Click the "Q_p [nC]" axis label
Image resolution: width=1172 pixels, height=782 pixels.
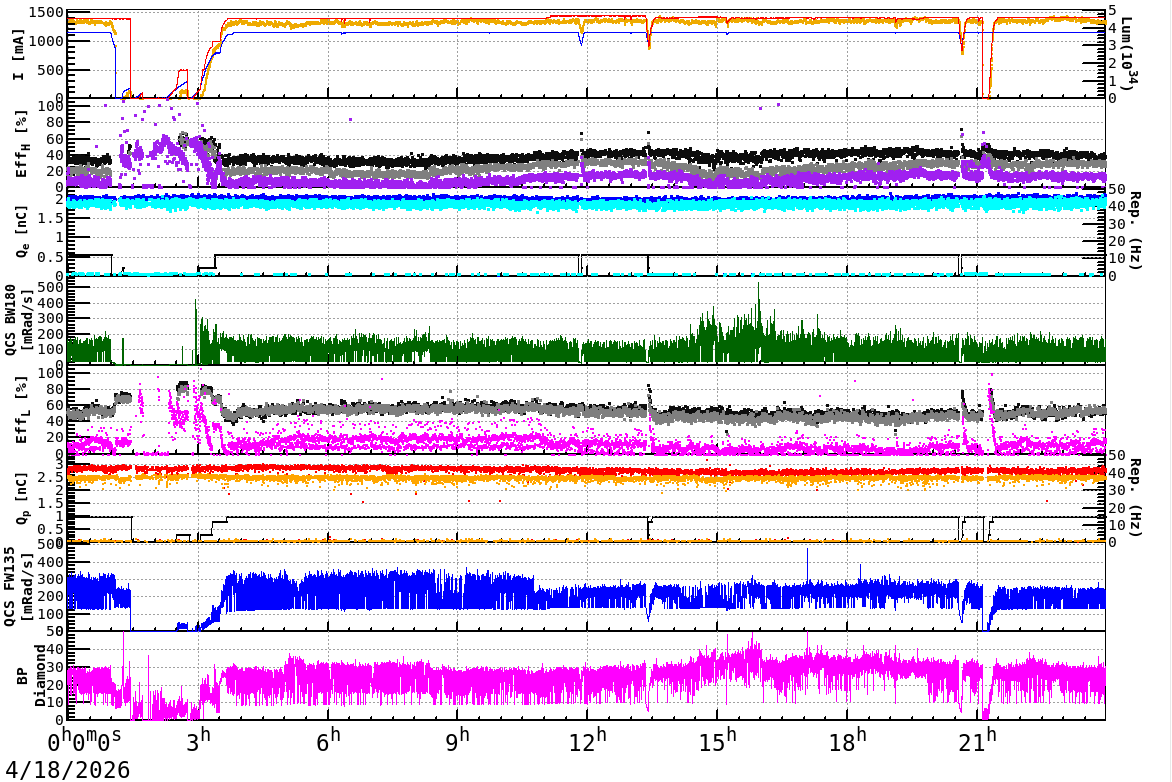pyautogui.click(x=21, y=498)
